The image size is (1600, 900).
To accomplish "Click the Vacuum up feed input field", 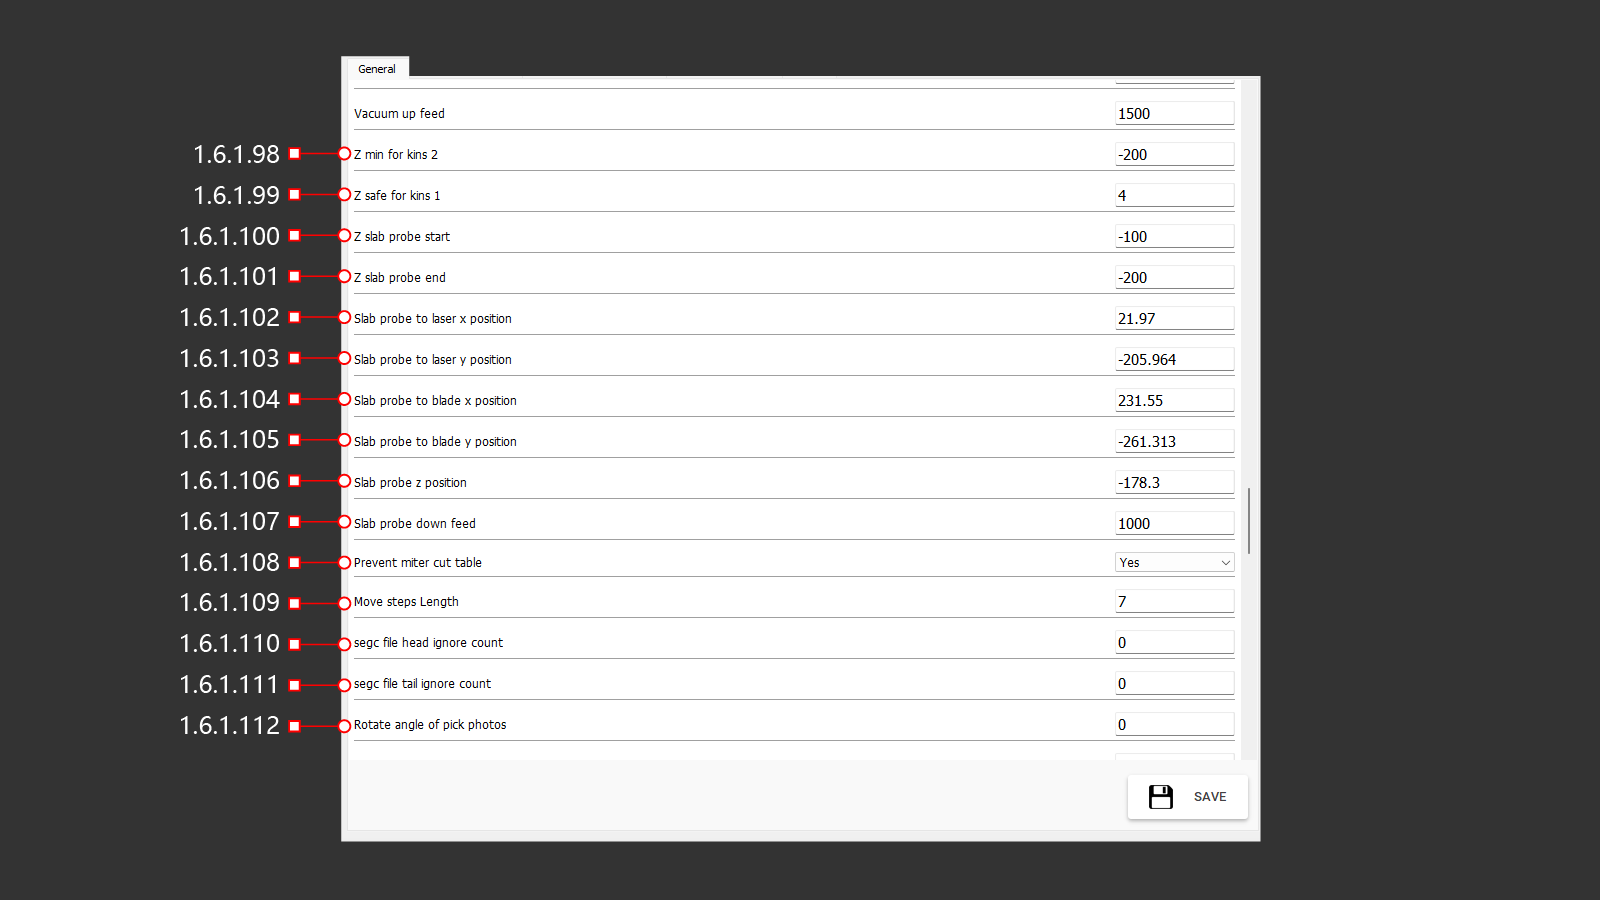I will coord(1174,114).
